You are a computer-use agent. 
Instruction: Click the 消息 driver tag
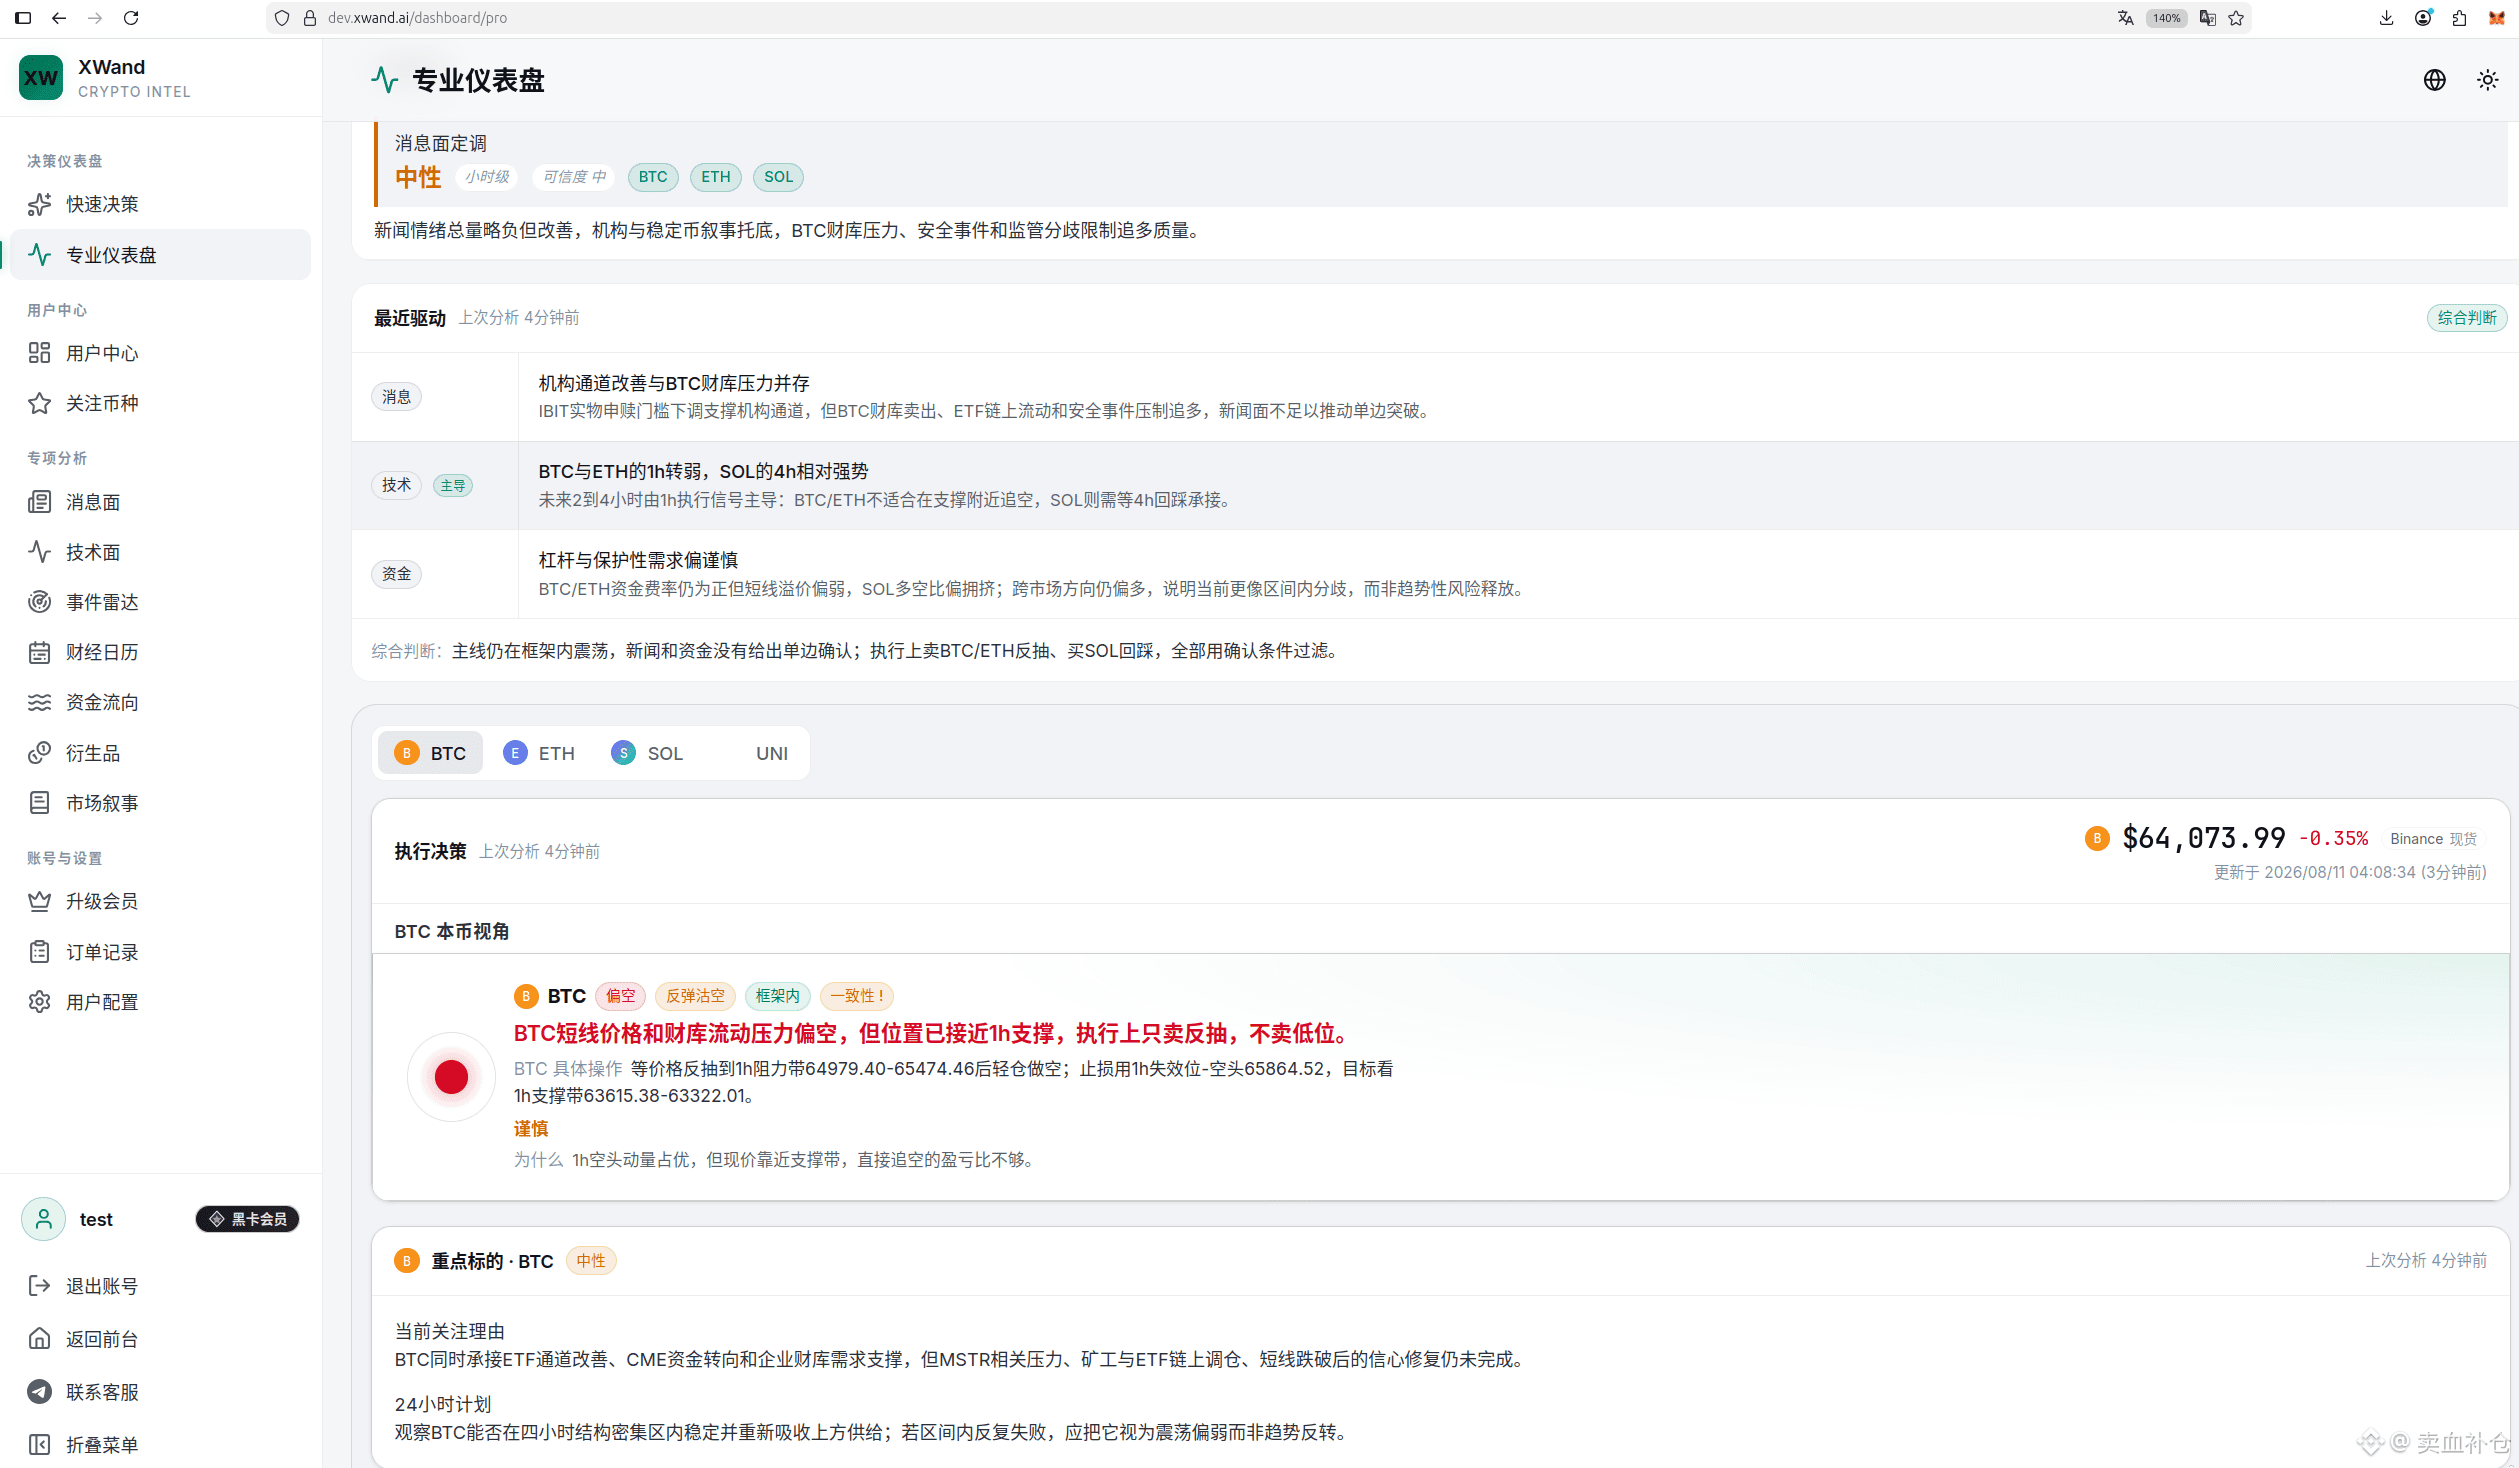[x=397, y=397]
